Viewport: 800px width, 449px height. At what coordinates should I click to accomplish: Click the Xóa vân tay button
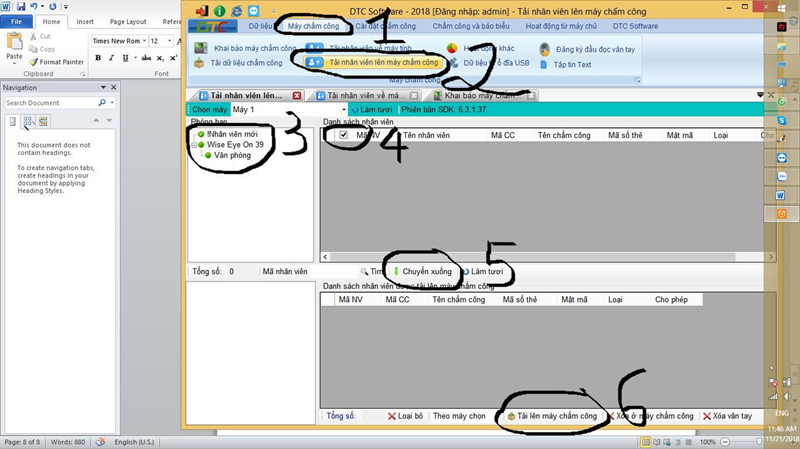[x=731, y=415]
